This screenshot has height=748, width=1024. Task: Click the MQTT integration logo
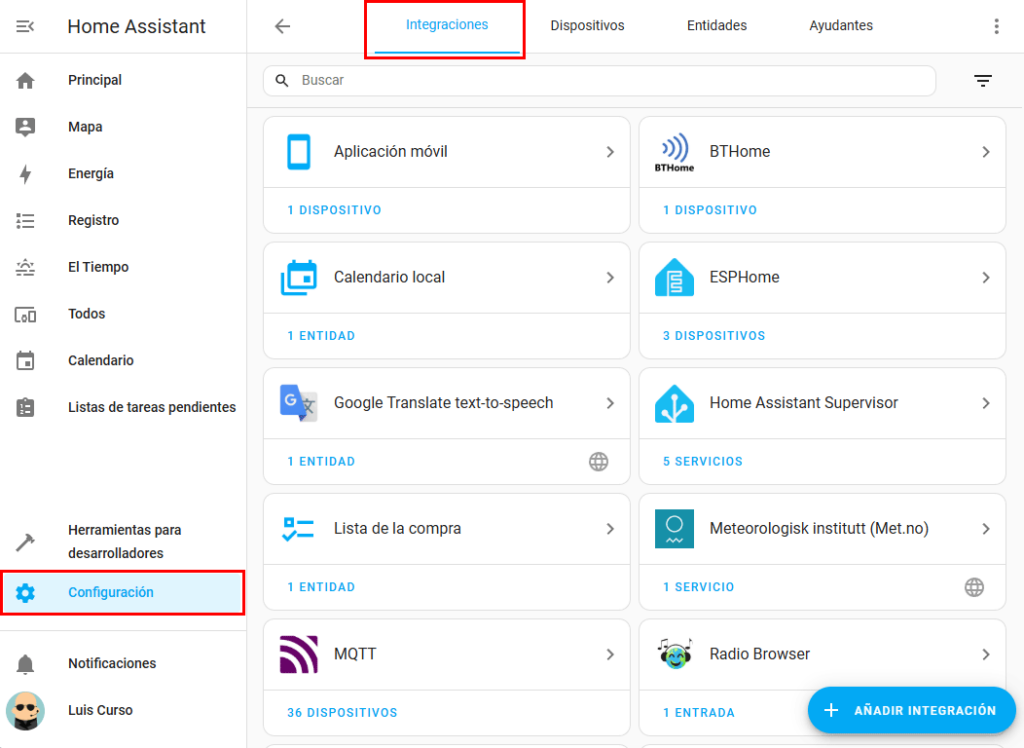pos(299,654)
